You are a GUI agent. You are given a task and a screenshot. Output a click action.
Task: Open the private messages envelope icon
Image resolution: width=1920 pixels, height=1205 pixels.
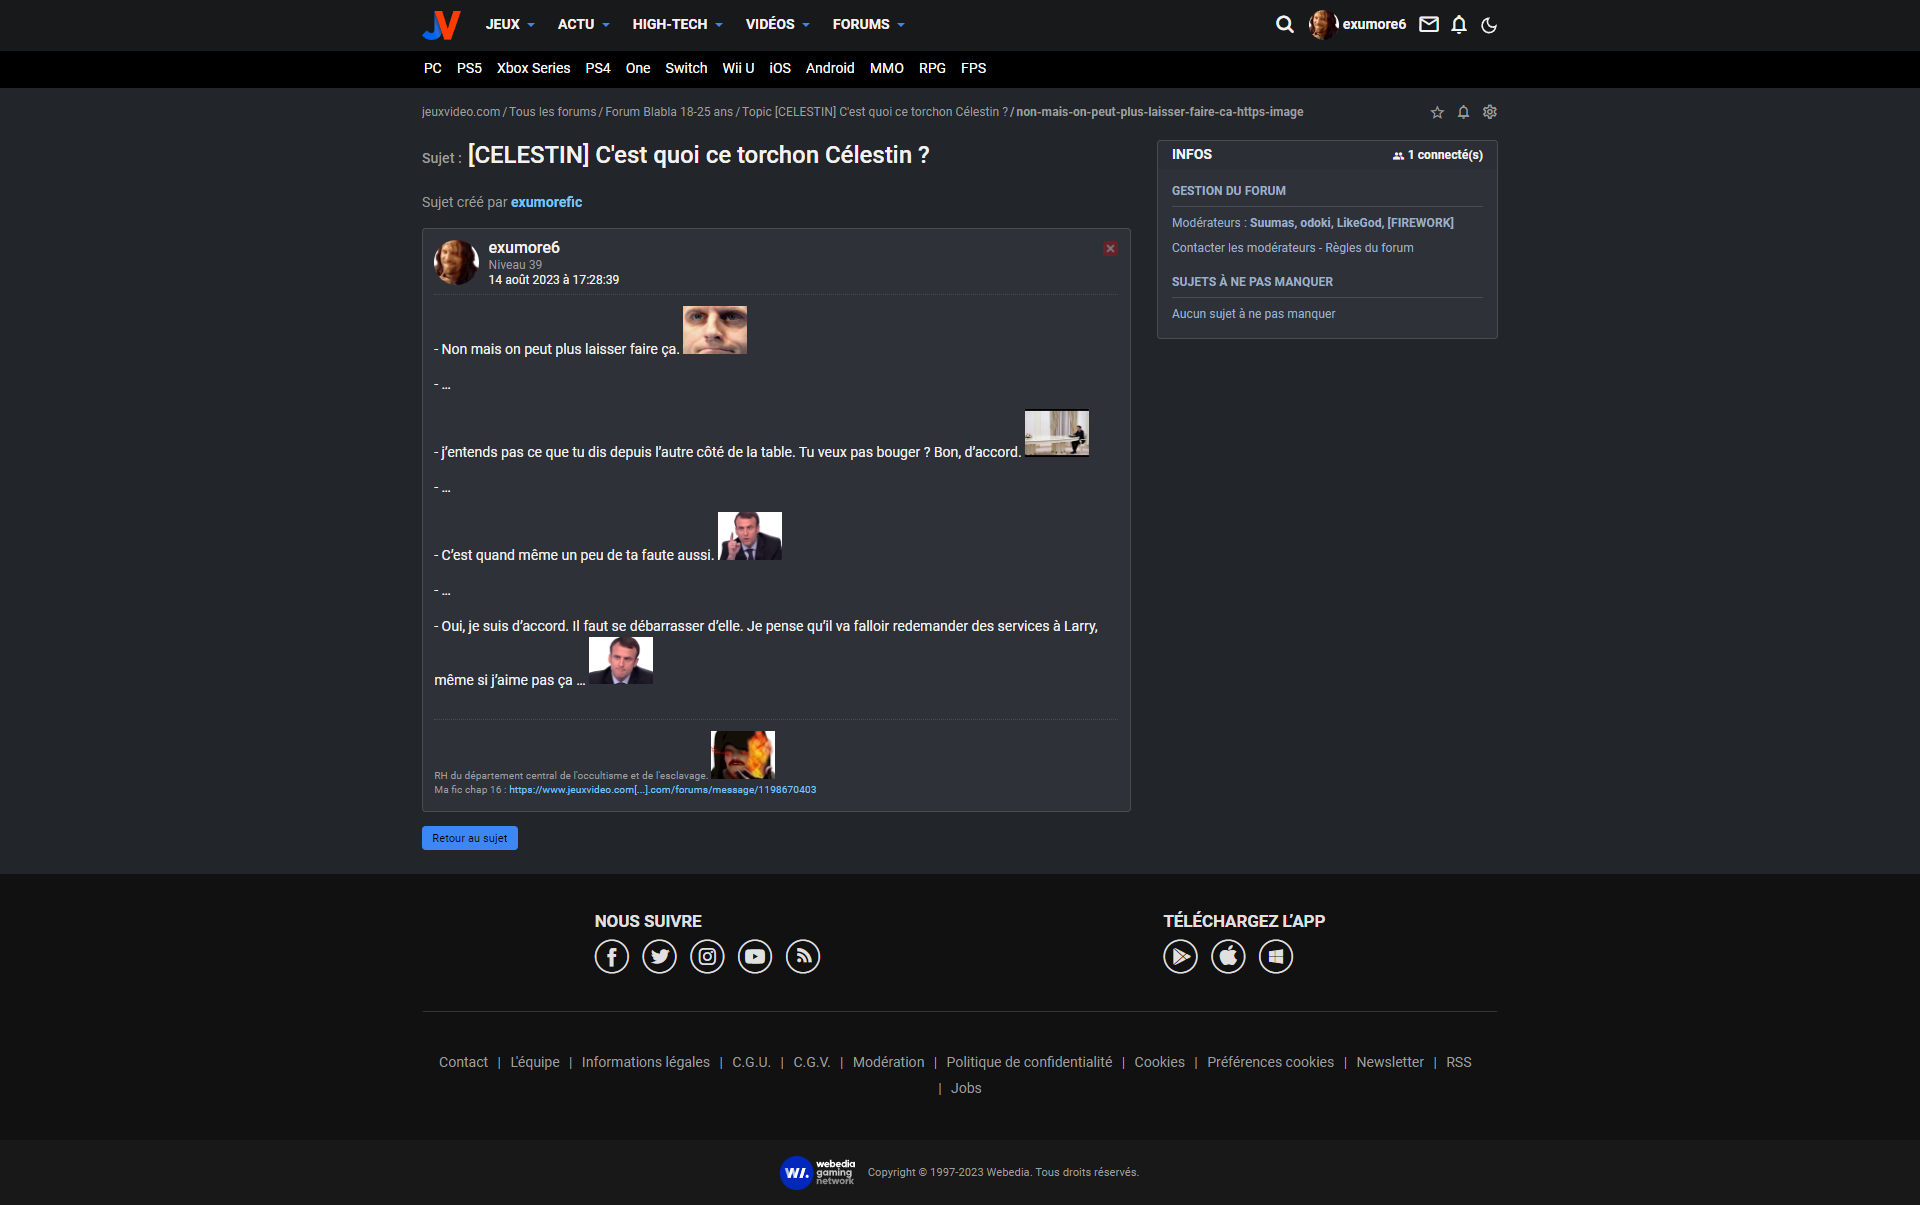coord(1429,24)
